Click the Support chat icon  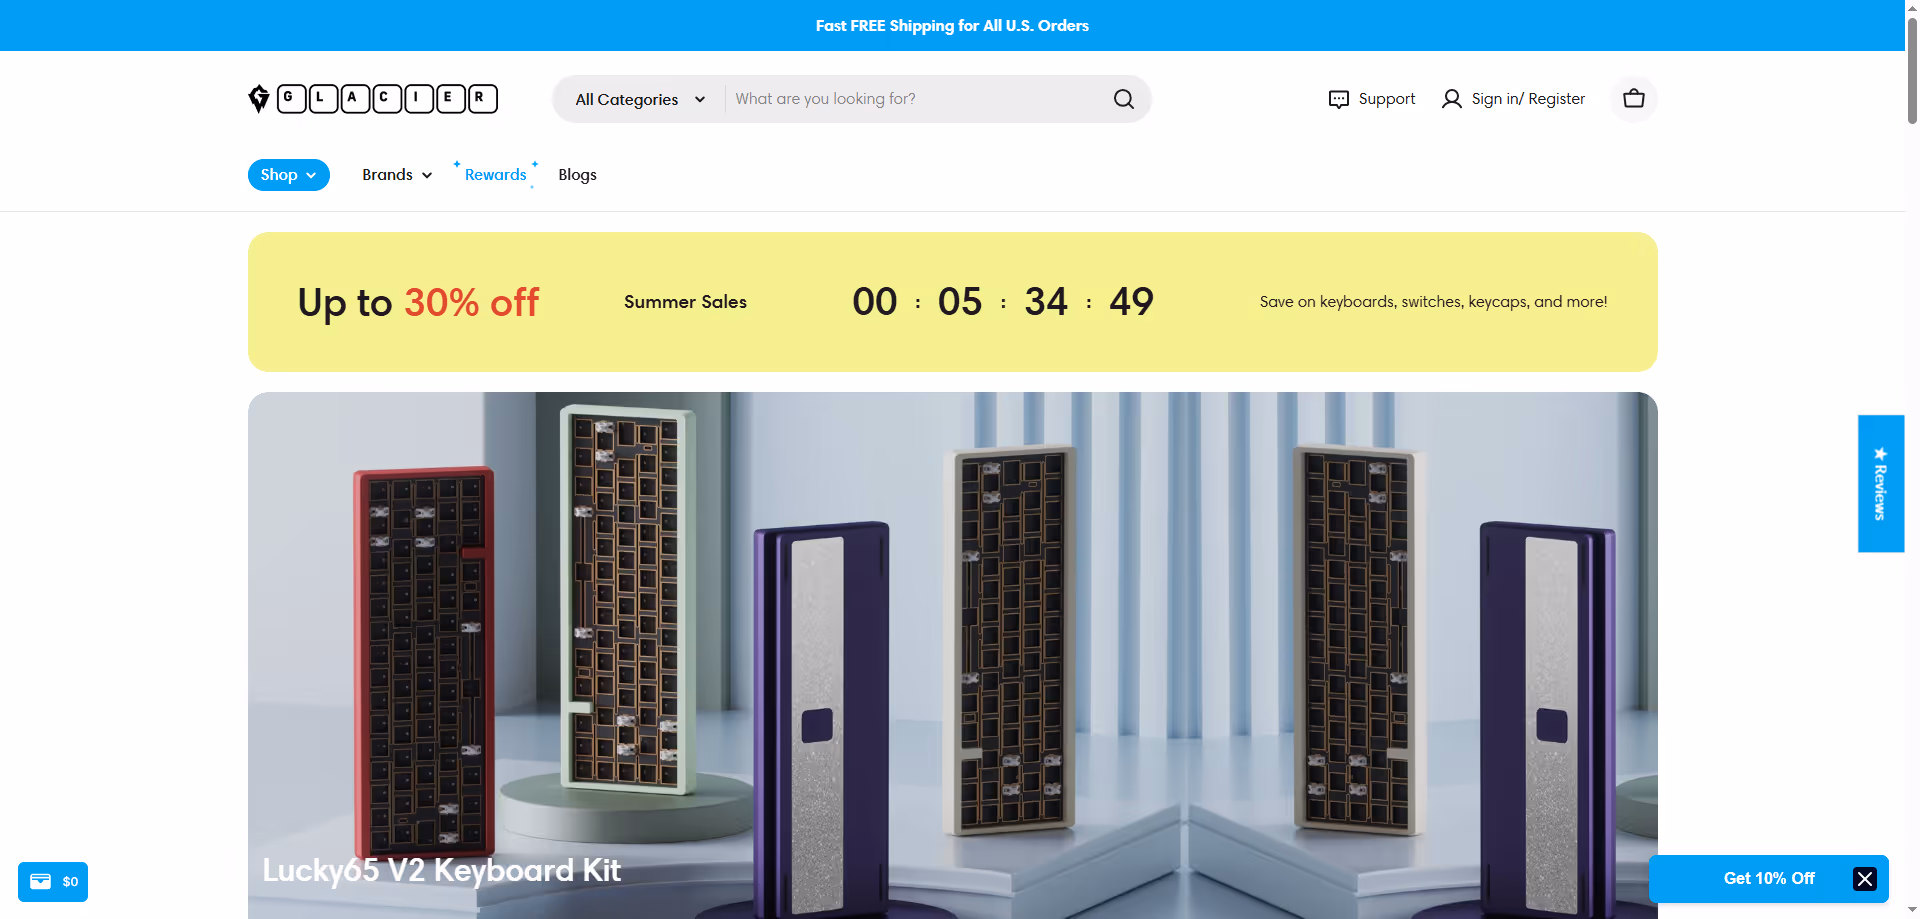(x=1338, y=99)
